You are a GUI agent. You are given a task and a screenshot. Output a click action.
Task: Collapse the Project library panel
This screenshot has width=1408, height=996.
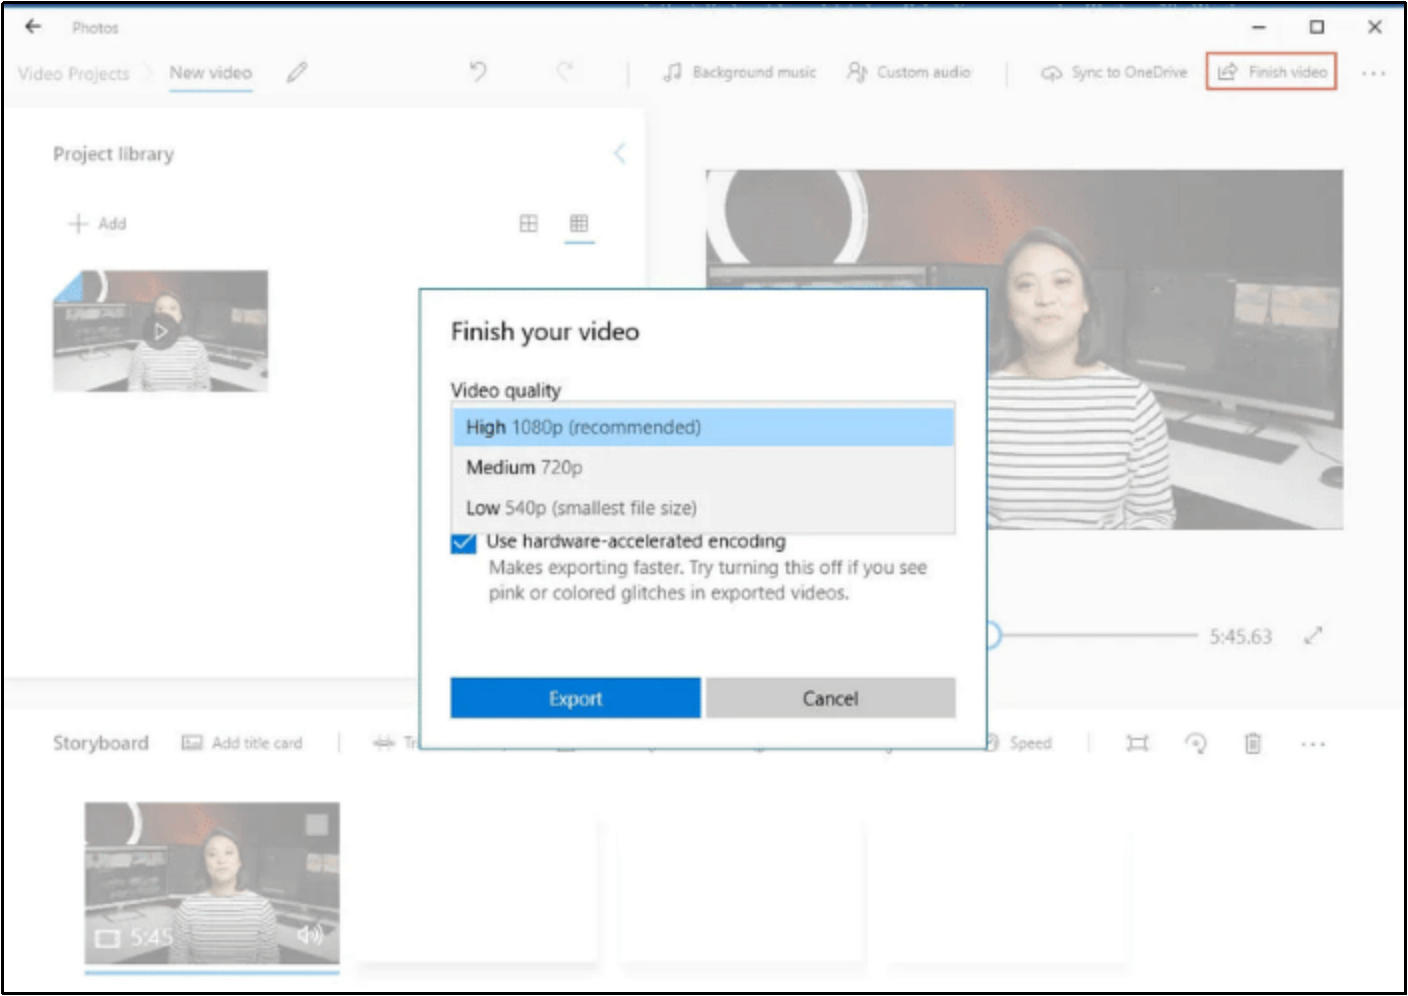[x=619, y=153]
